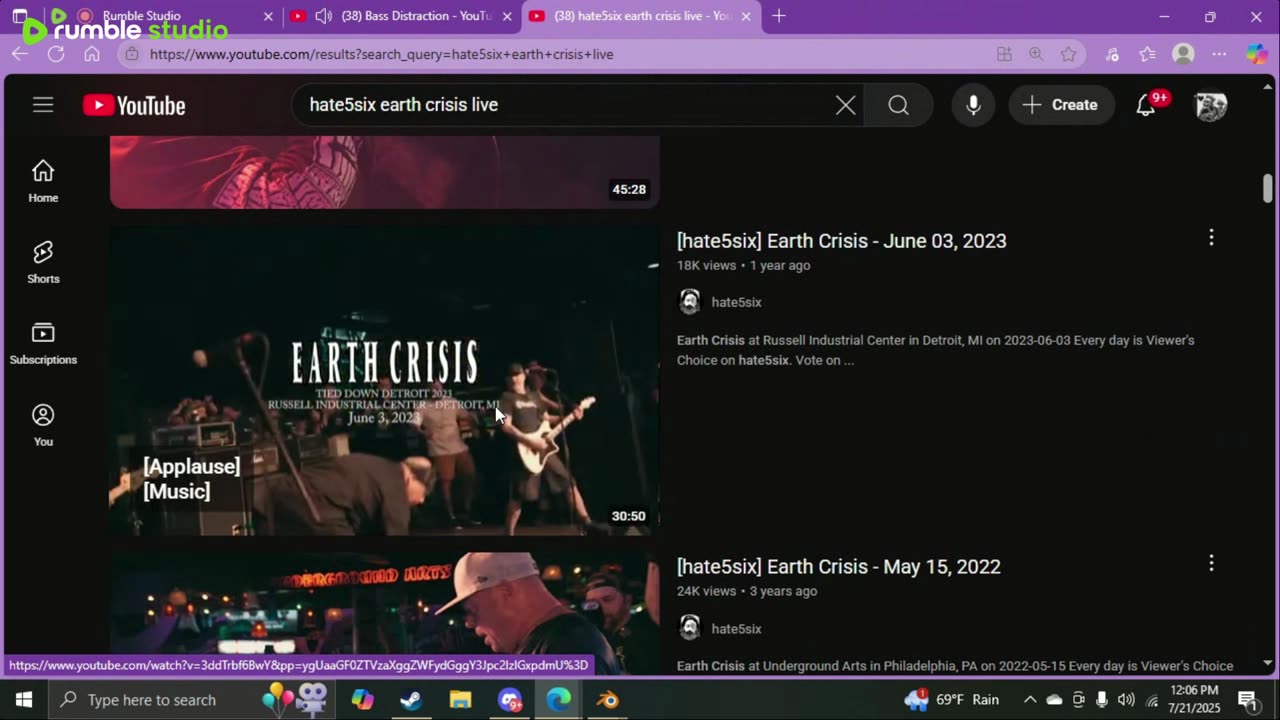
Task: Open the browser profile menu
Action: pyautogui.click(x=1183, y=54)
